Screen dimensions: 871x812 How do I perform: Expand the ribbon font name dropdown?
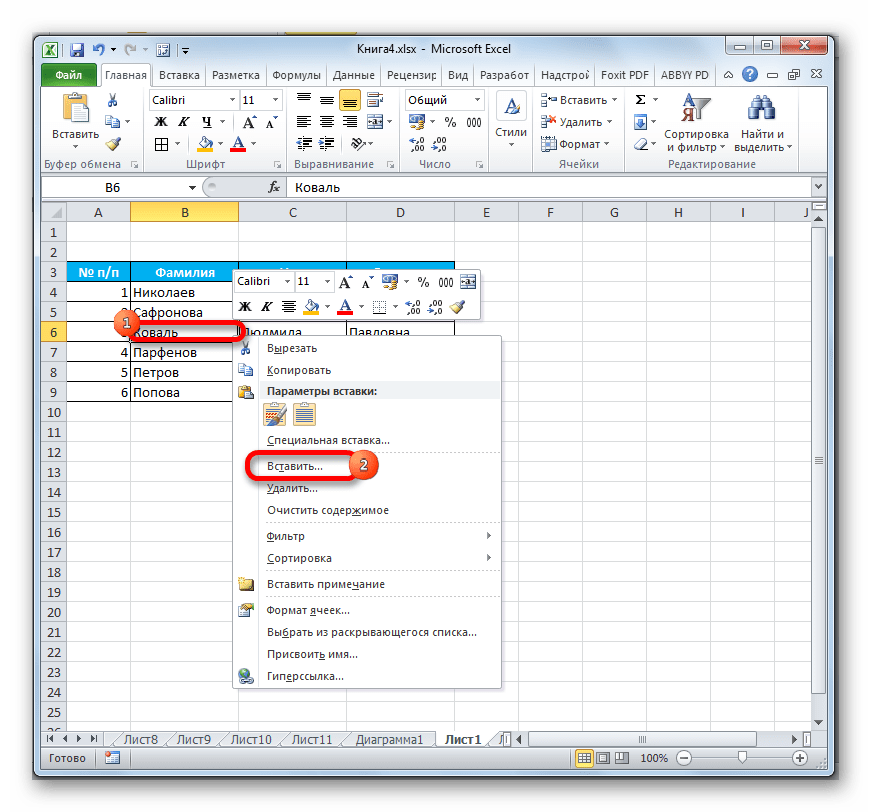pos(232,100)
